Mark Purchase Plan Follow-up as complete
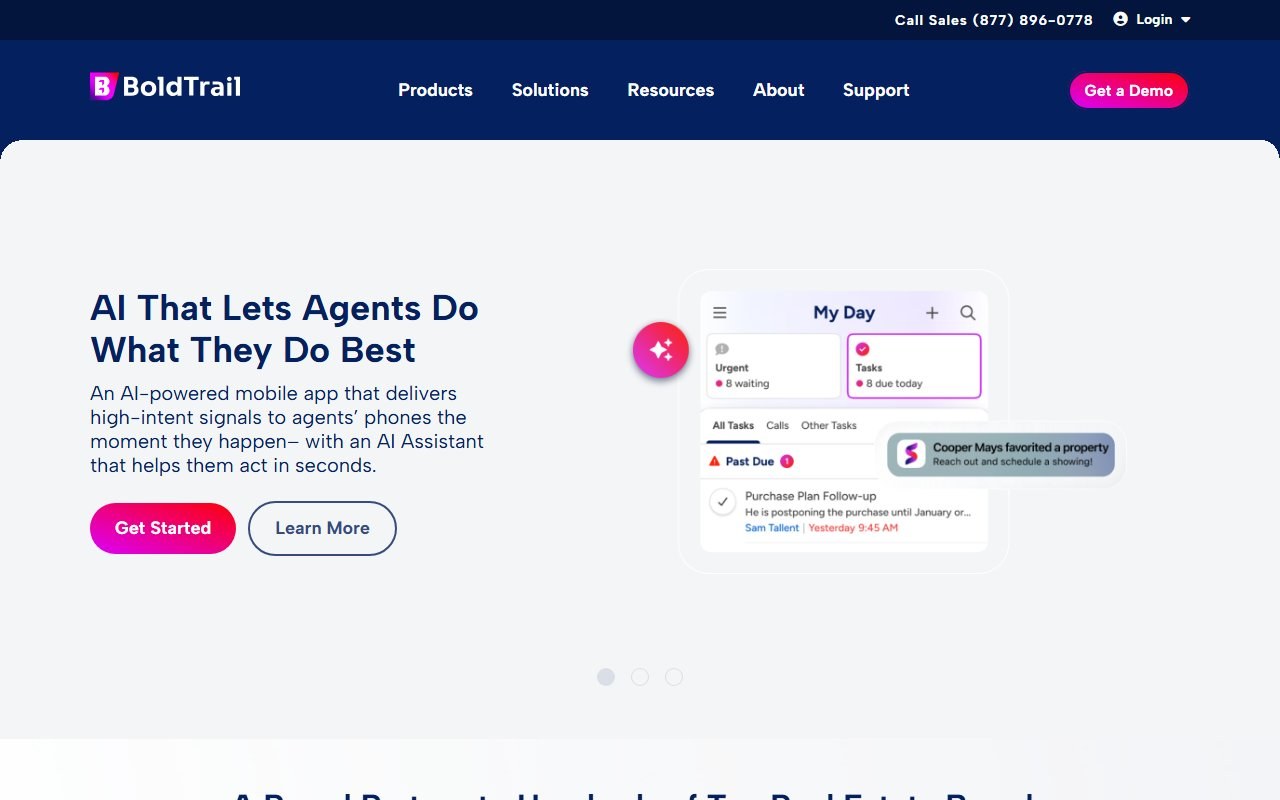The height and width of the screenshot is (800, 1280). tap(722, 499)
